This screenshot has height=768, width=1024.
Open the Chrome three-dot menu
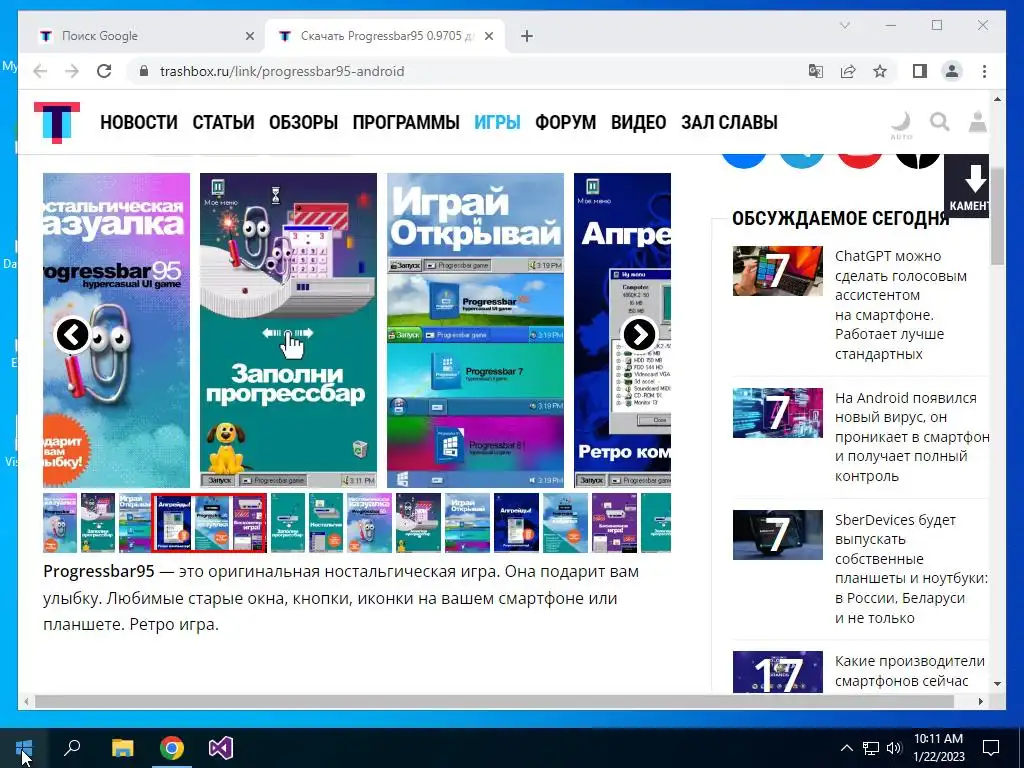pyautogui.click(x=984, y=71)
